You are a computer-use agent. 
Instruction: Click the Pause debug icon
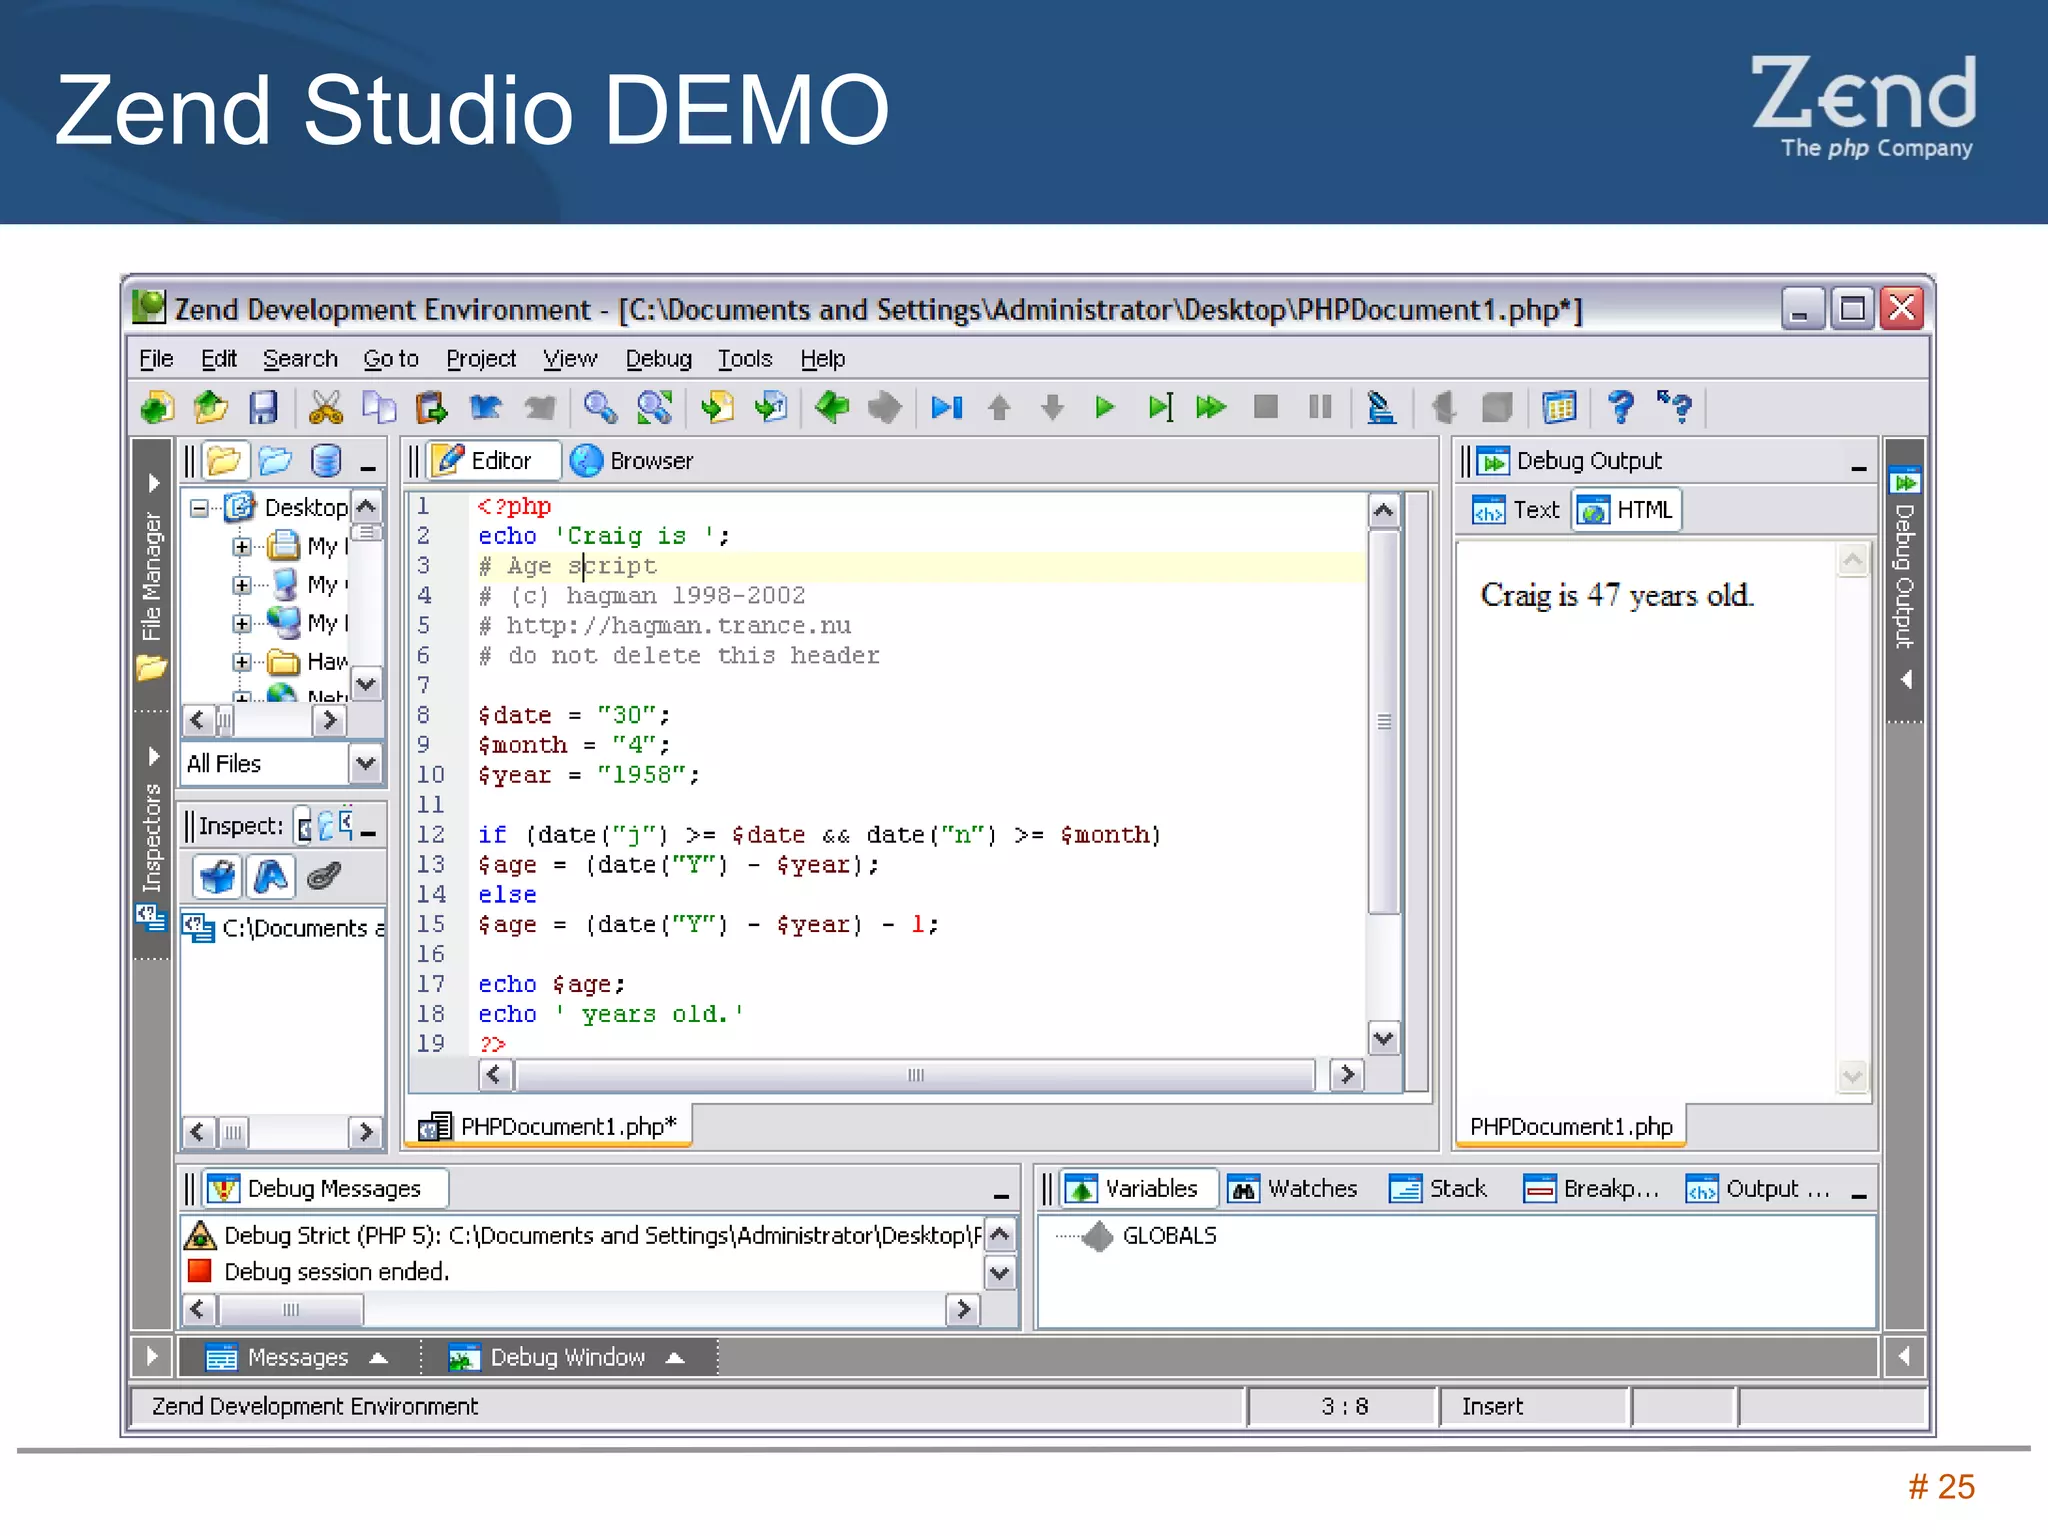point(1320,408)
